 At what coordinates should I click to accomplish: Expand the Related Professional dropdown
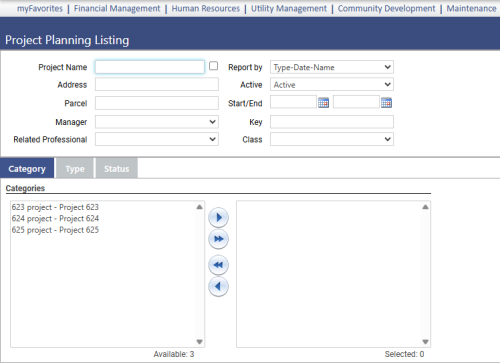pyautogui.click(x=157, y=139)
